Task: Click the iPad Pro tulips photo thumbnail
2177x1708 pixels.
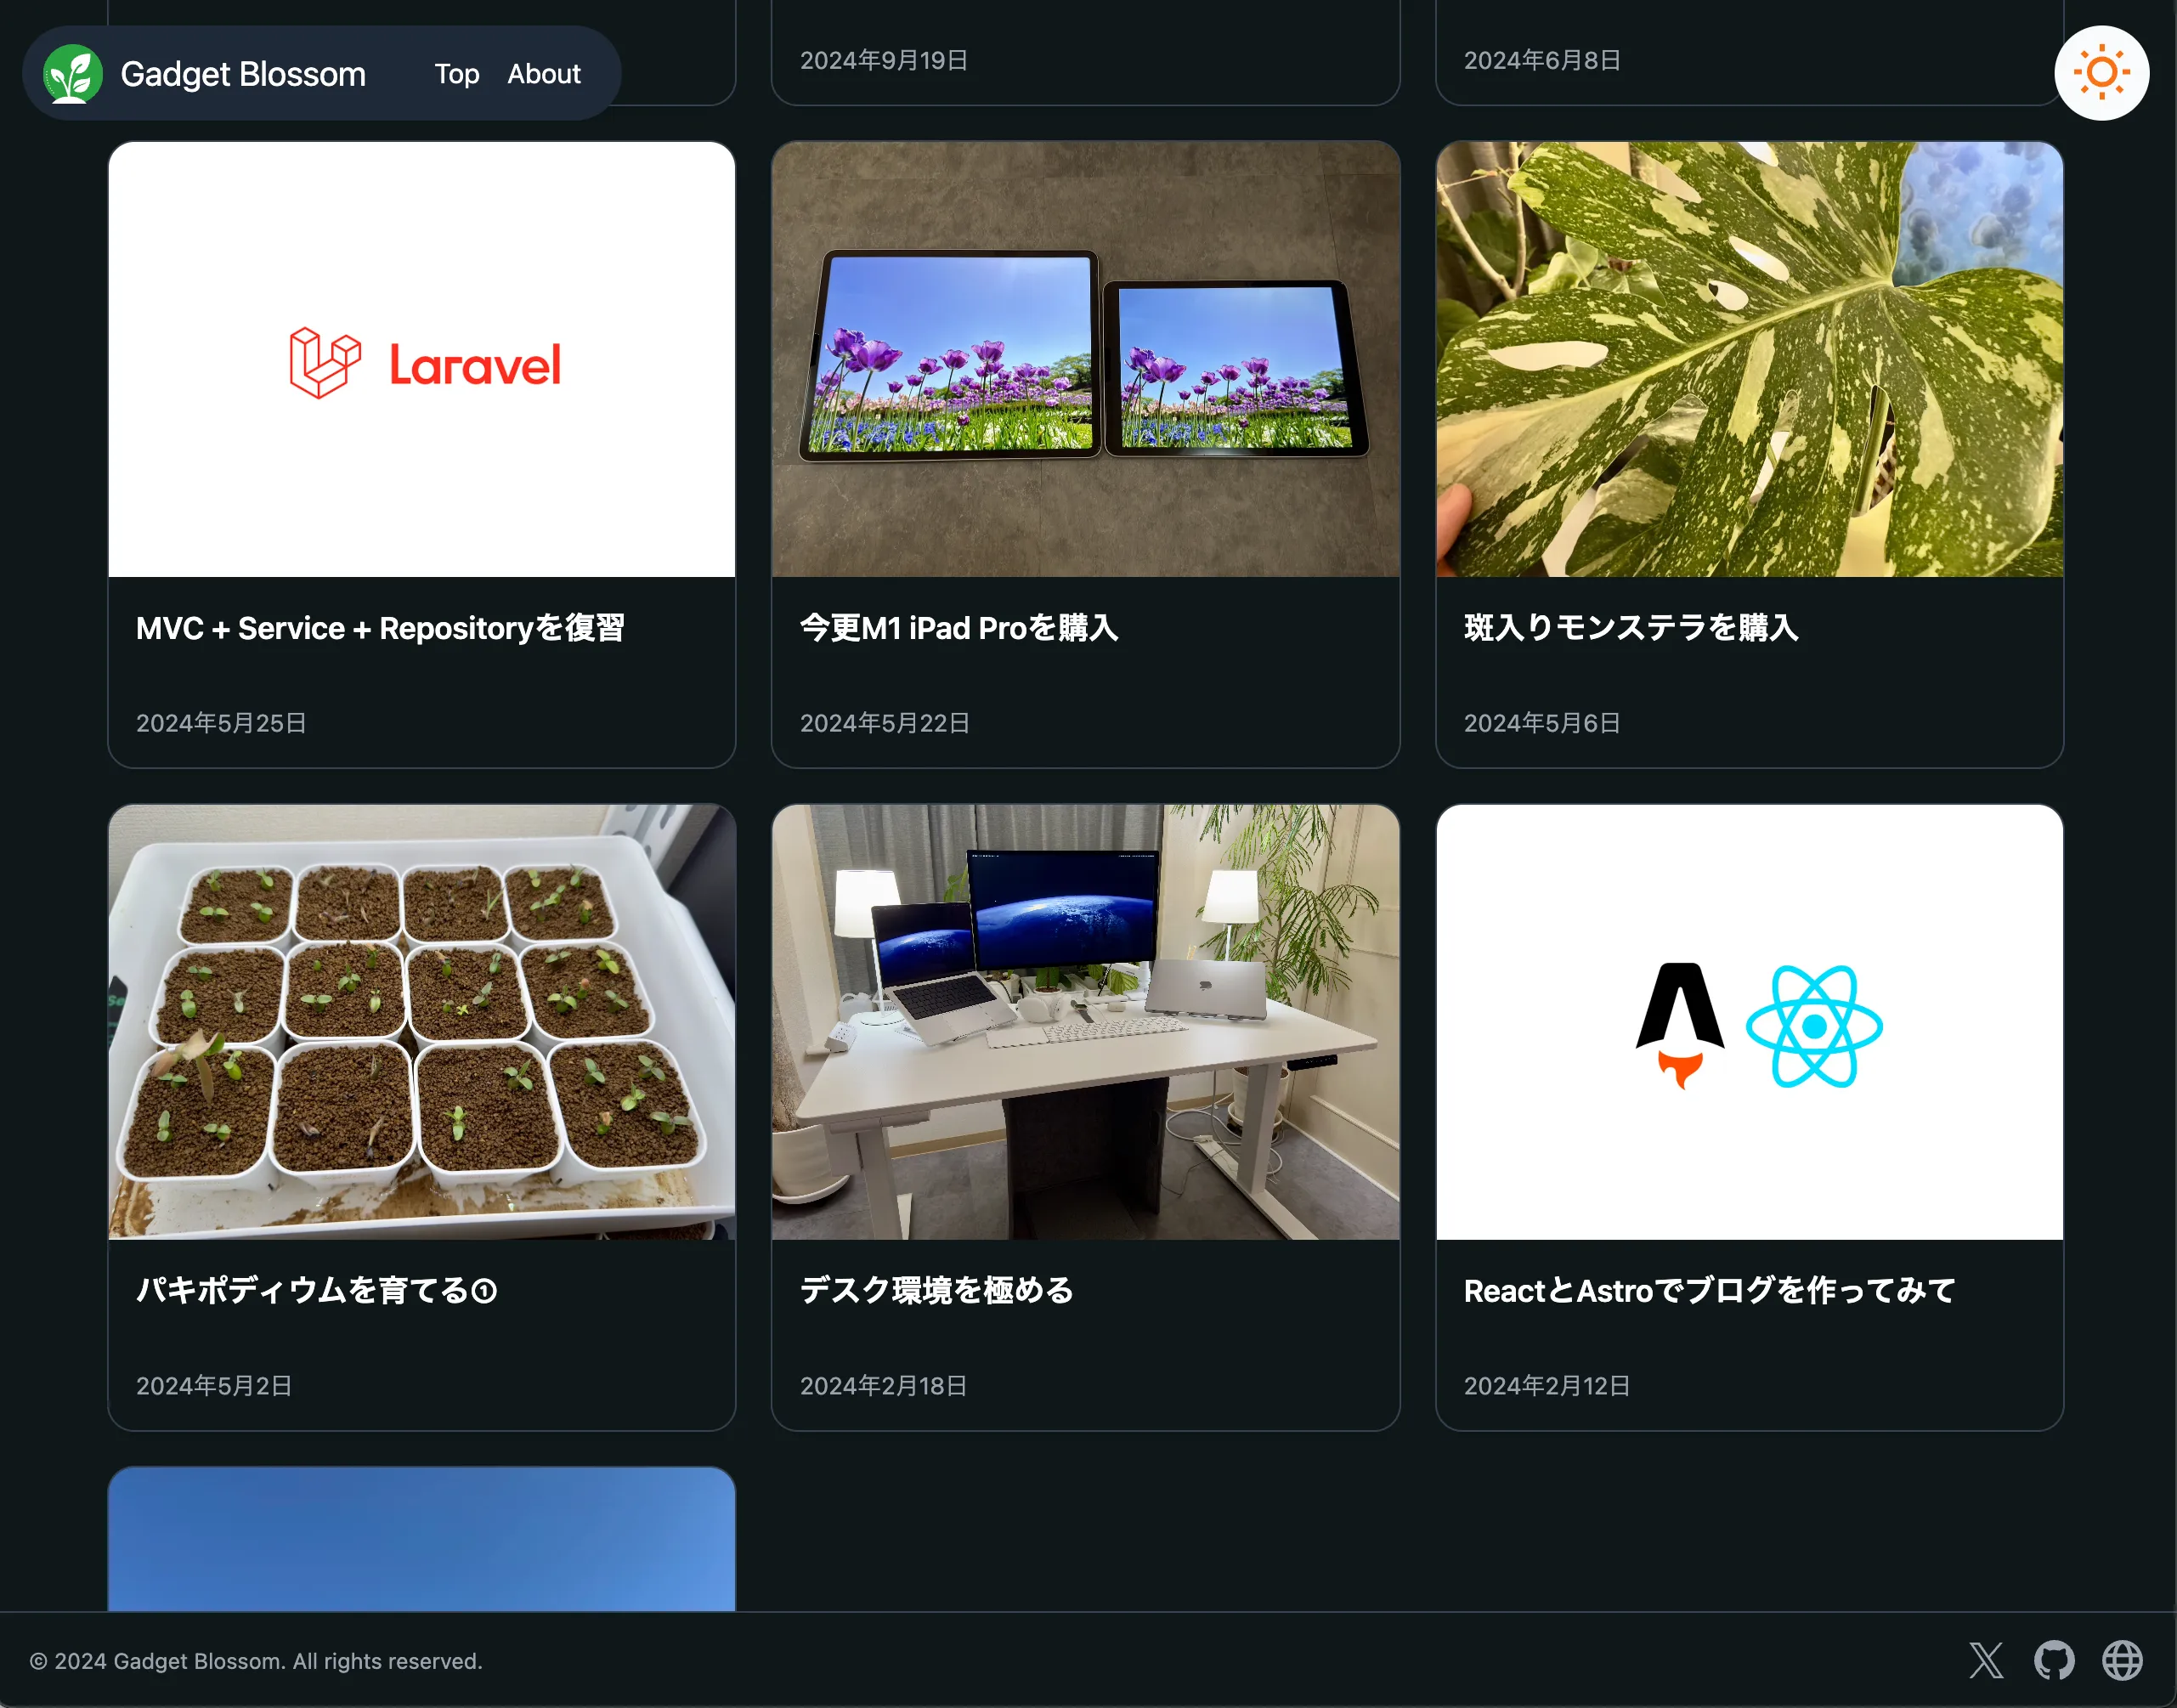Action: [1085, 360]
